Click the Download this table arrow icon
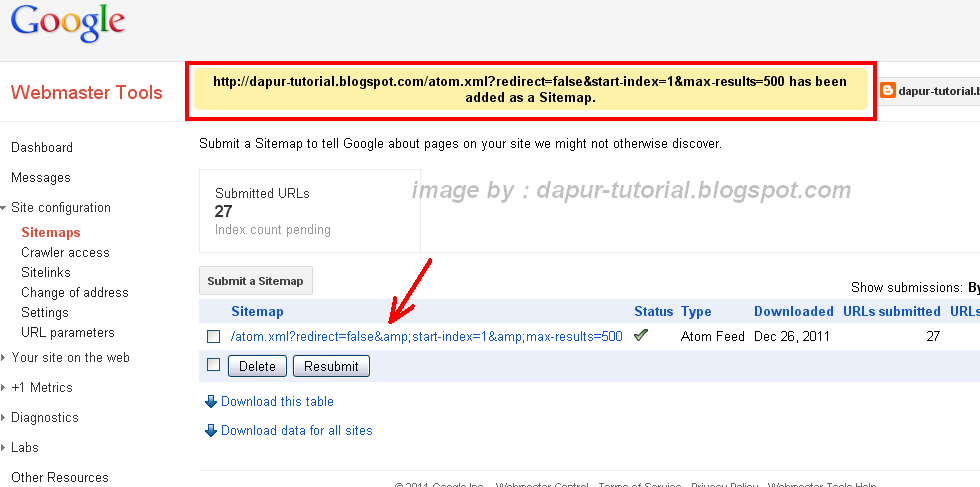Viewport: 980px width, 487px height. pyautogui.click(x=211, y=401)
